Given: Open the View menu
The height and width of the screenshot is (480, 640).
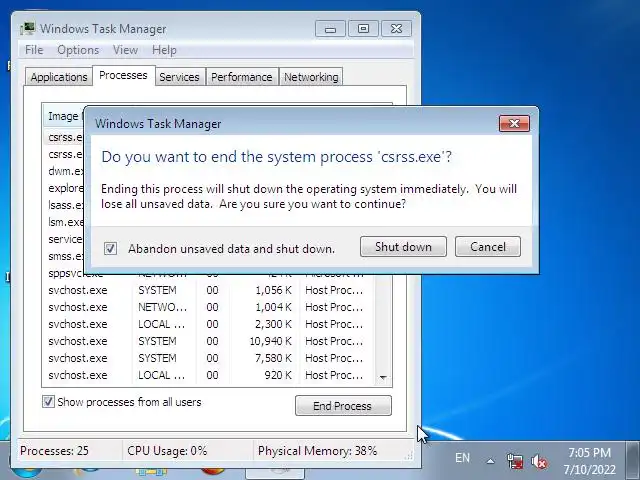Looking at the screenshot, I should tap(125, 50).
